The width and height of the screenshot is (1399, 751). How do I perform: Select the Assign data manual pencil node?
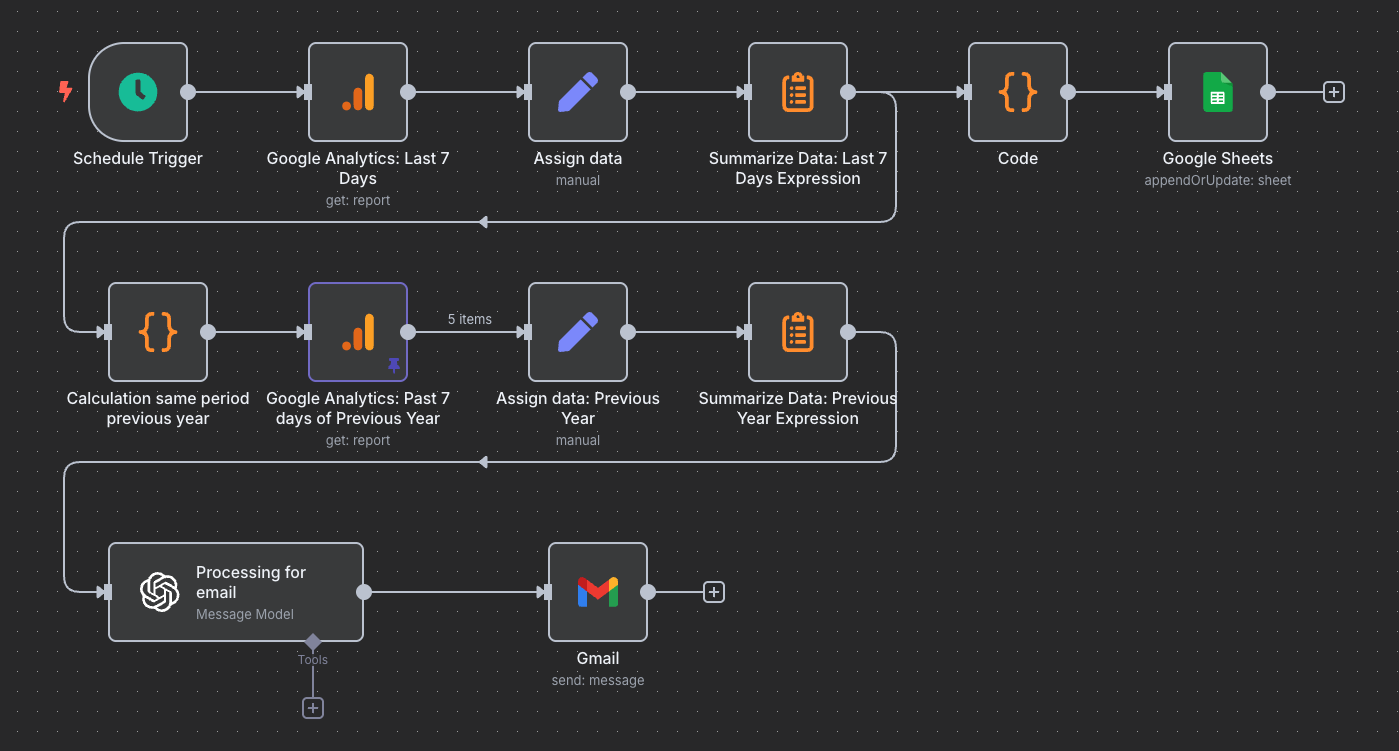click(578, 92)
